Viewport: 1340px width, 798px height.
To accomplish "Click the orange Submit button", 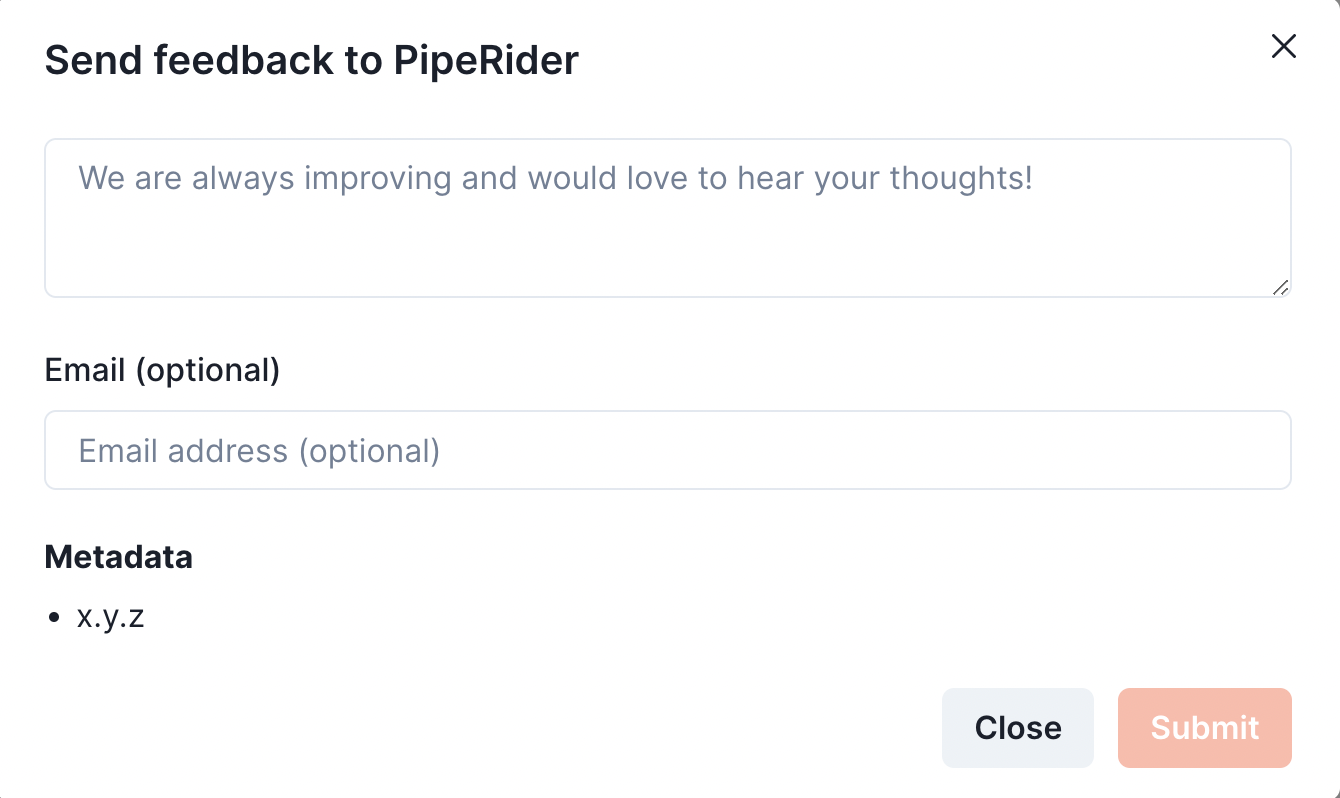I will [x=1205, y=728].
